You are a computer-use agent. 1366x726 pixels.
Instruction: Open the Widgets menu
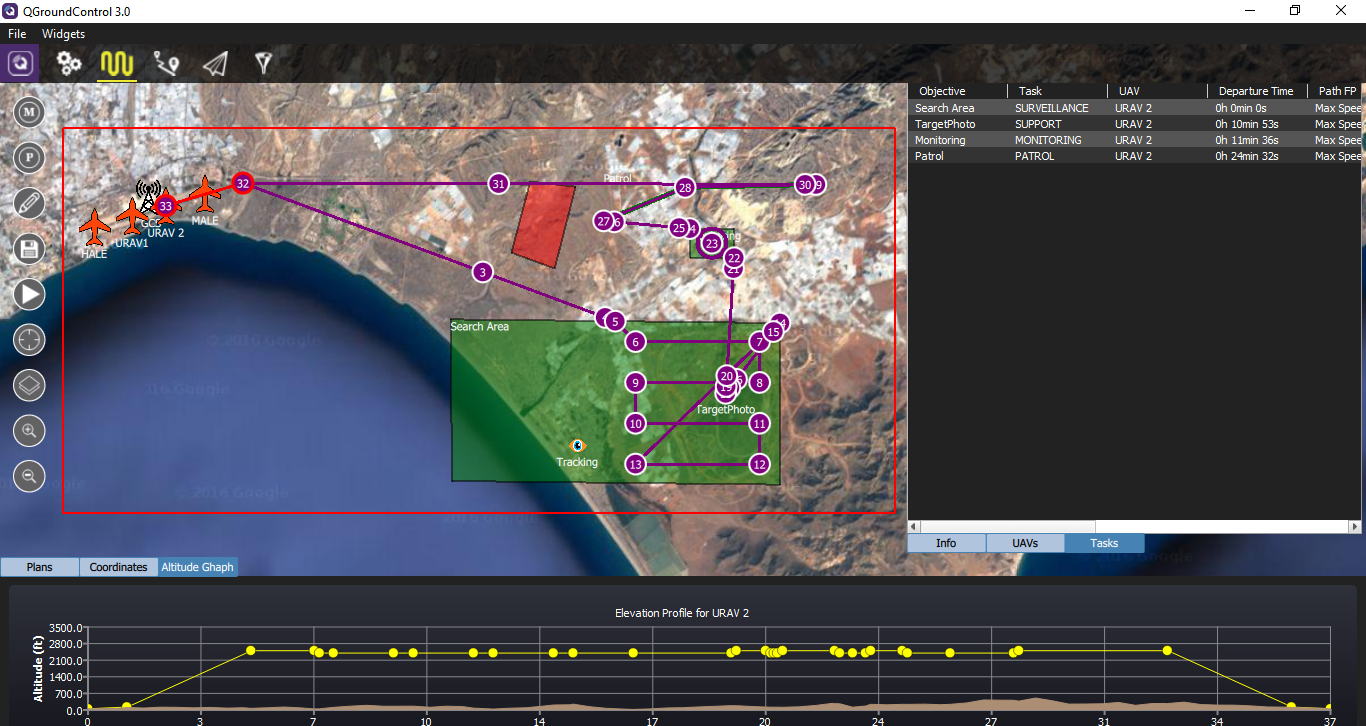click(63, 34)
